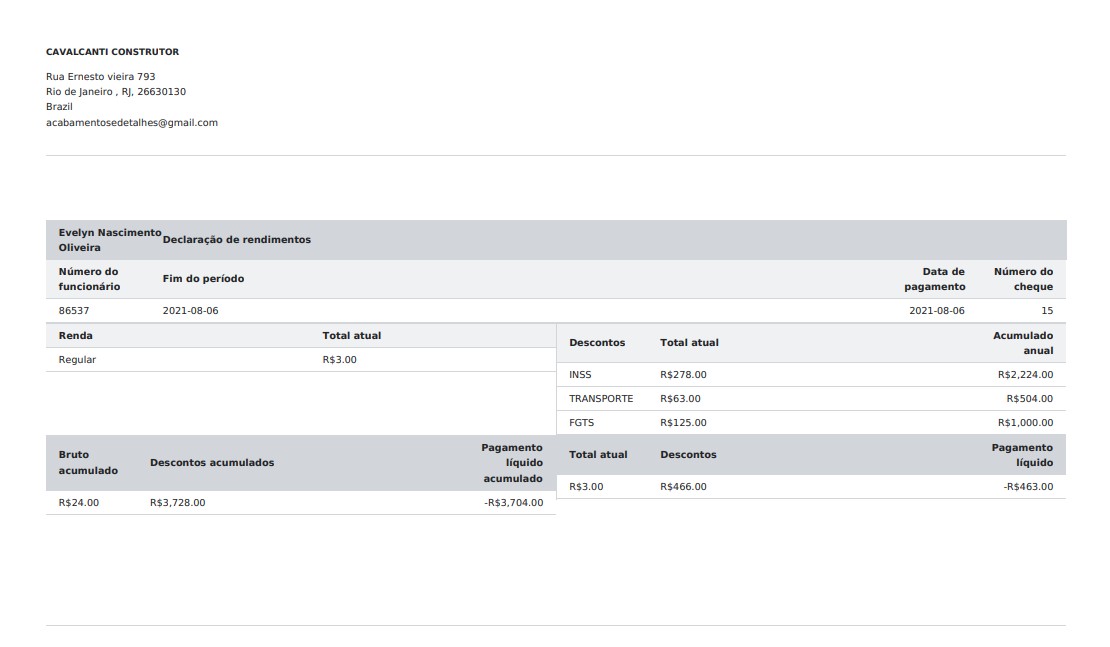Click the INSS deduction row
The width and height of the screenshot is (1110, 647).
580,375
